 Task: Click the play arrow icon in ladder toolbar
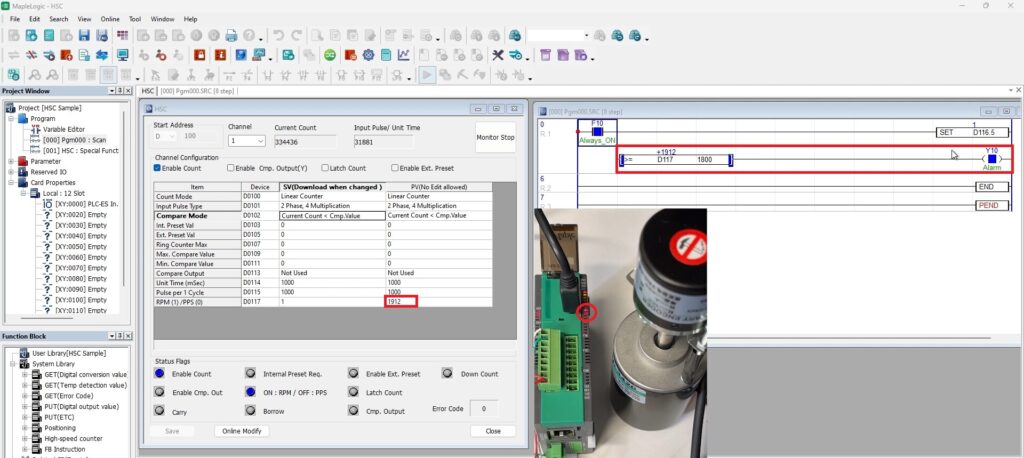pyautogui.click(x=427, y=74)
